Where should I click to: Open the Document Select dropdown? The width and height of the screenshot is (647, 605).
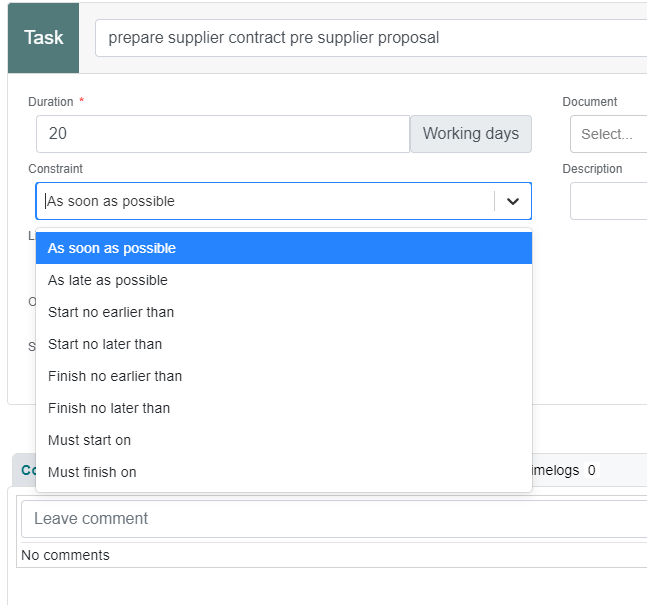(x=609, y=134)
